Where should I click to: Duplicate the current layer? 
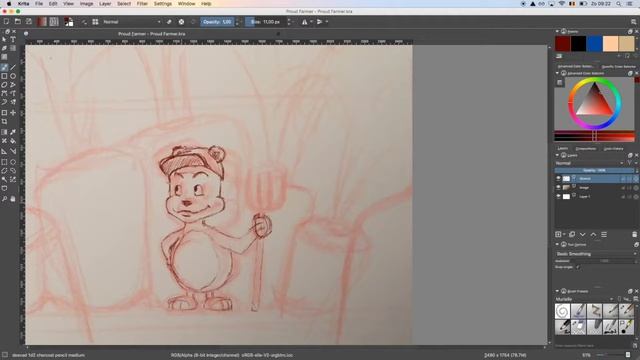point(572,234)
